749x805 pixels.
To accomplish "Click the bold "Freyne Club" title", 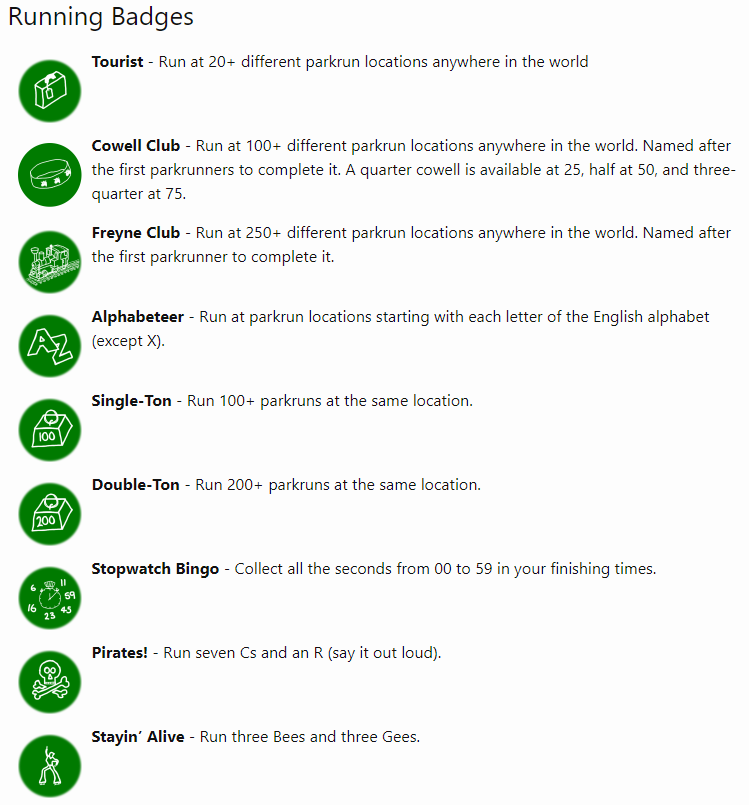I will click(x=136, y=233).
